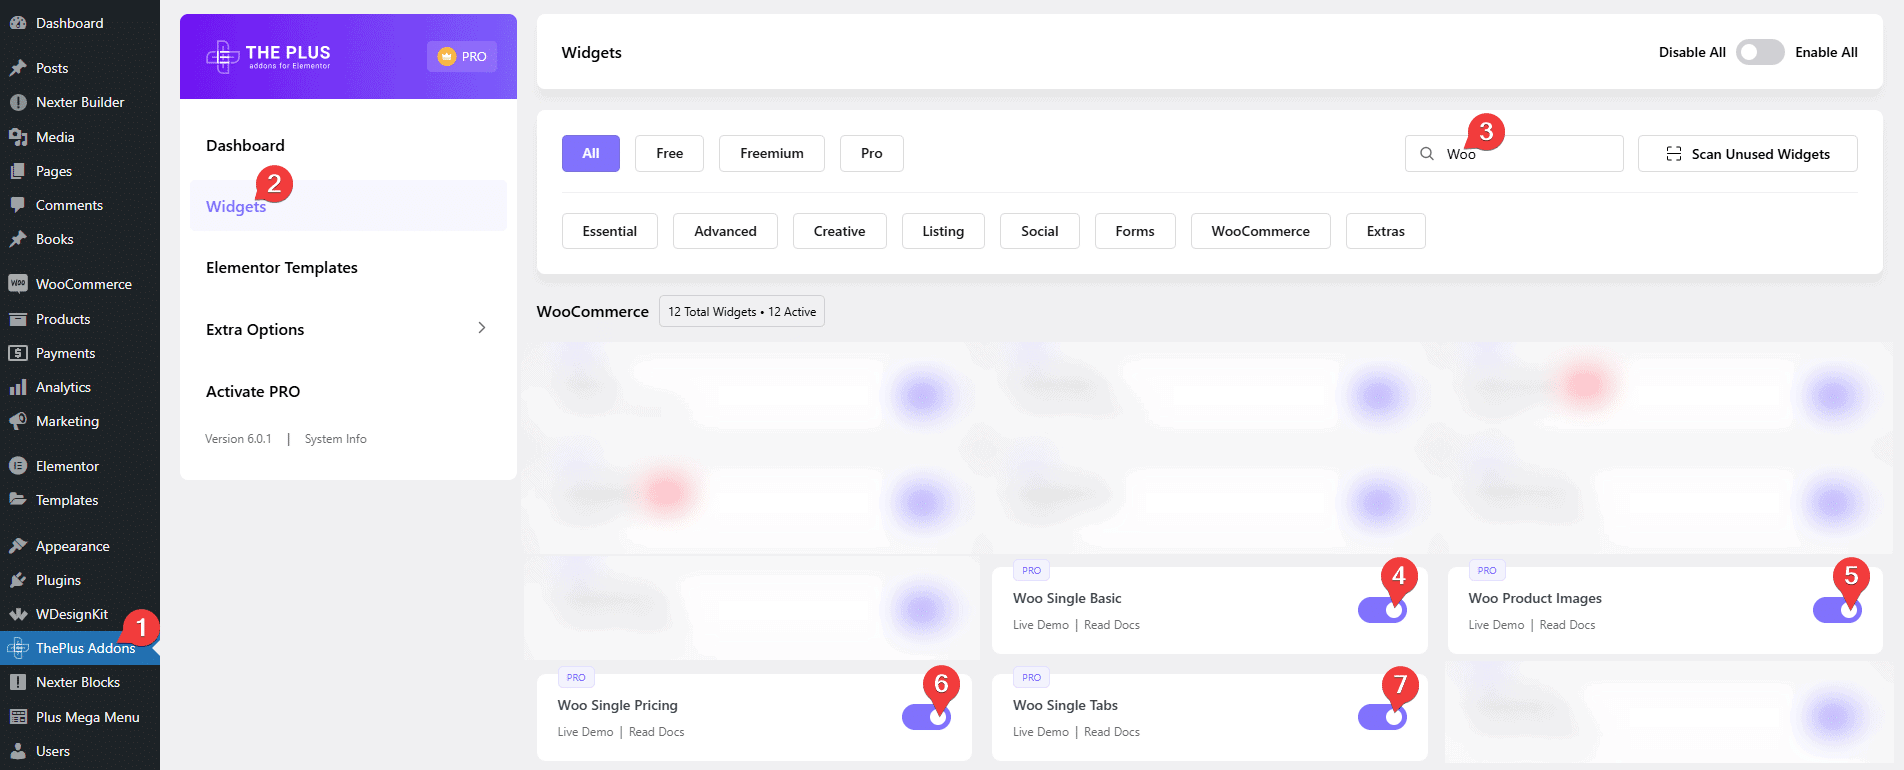This screenshot has width=1904, height=770.
Task: Click the Marketing megaphone icon
Action: (x=17, y=421)
